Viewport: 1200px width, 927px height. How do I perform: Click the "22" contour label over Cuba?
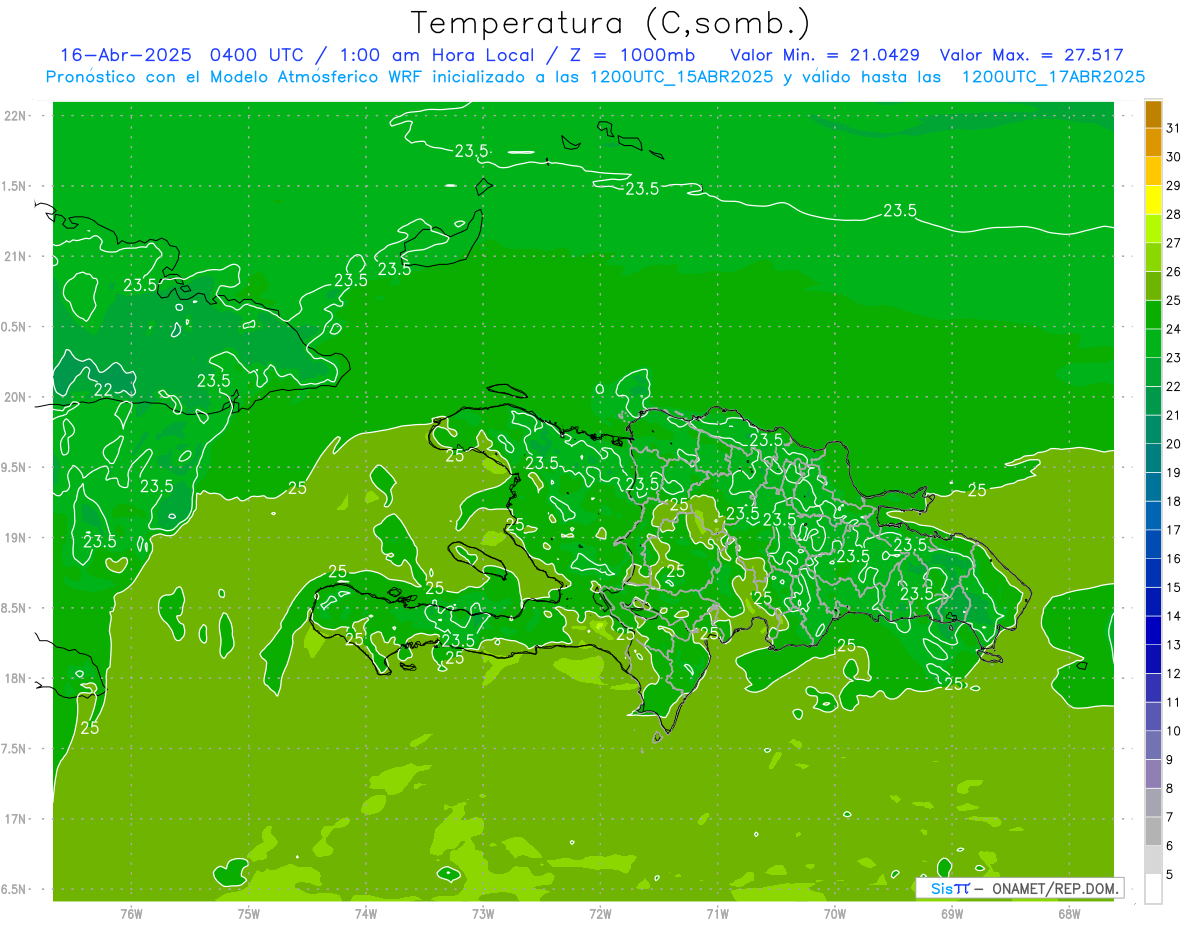point(103,389)
